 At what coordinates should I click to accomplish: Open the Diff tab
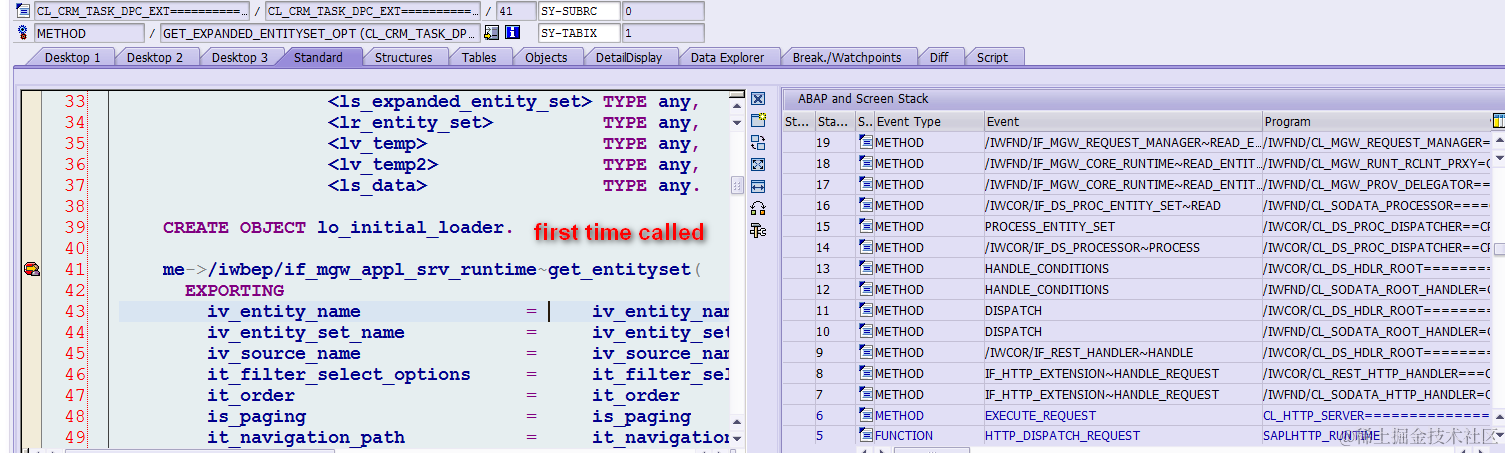(939, 57)
